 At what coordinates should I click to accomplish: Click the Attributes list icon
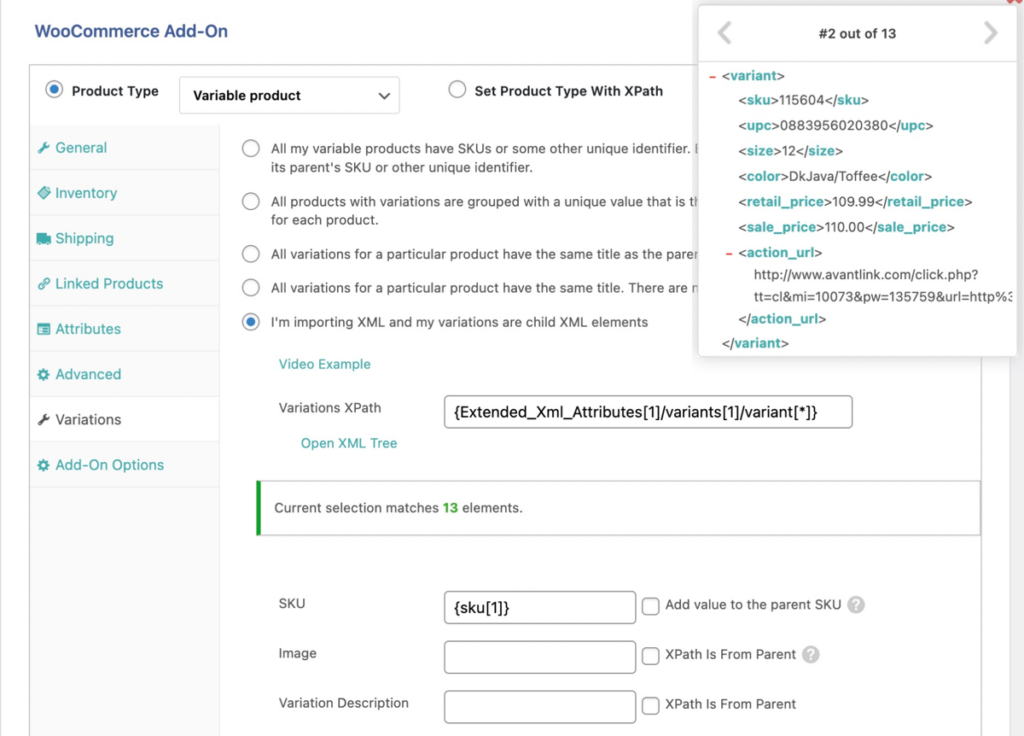pyautogui.click(x=44, y=329)
